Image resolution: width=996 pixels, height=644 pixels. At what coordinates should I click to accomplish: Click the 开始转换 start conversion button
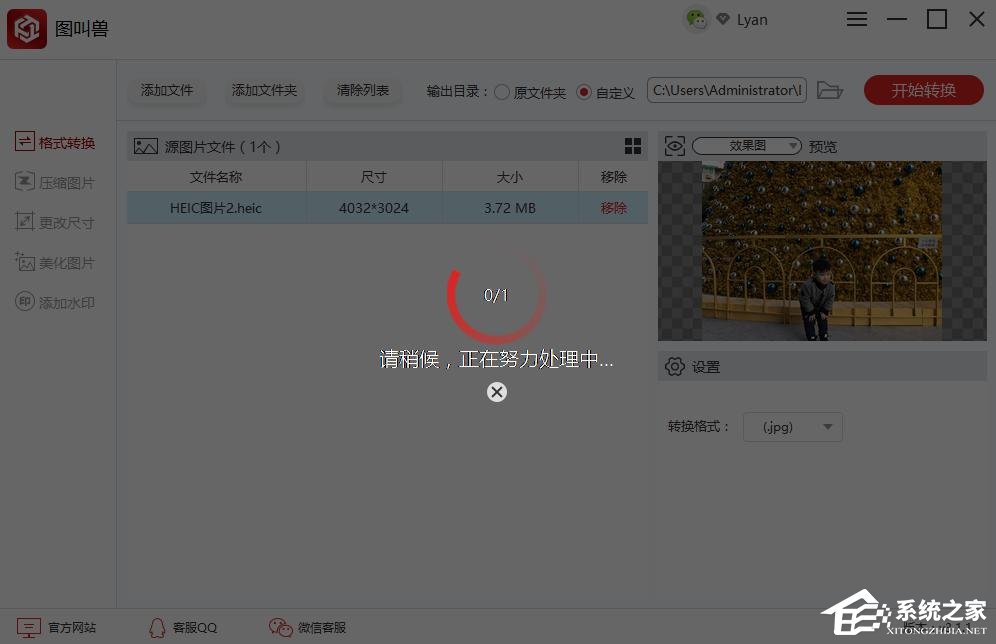pyautogui.click(x=923, y=90)
